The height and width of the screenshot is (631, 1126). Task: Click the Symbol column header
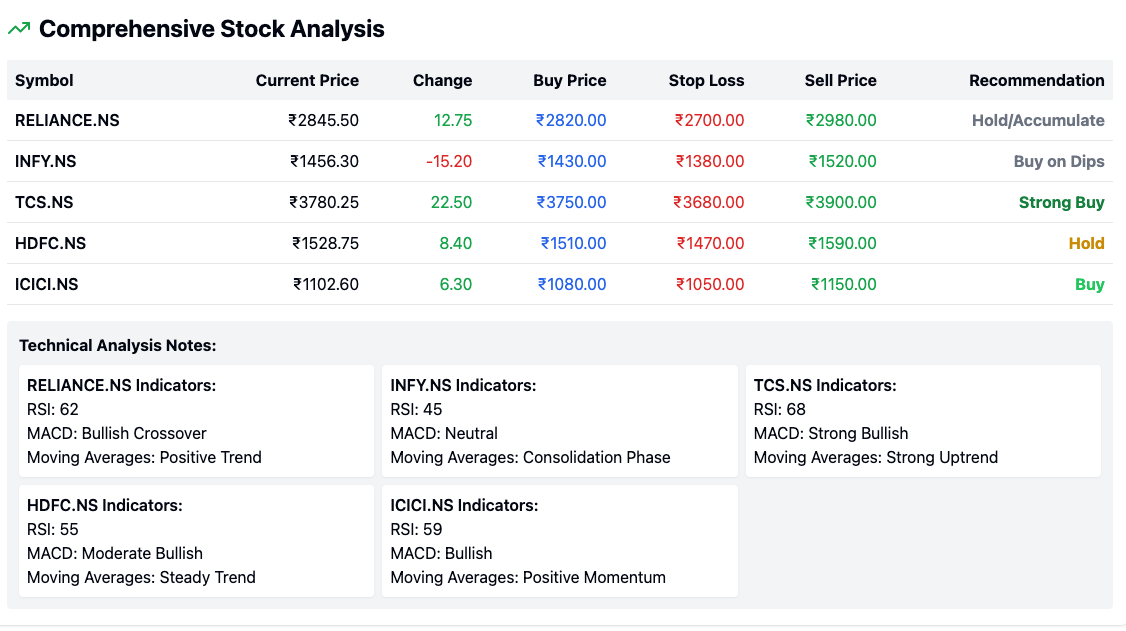(x=44, y=80)
